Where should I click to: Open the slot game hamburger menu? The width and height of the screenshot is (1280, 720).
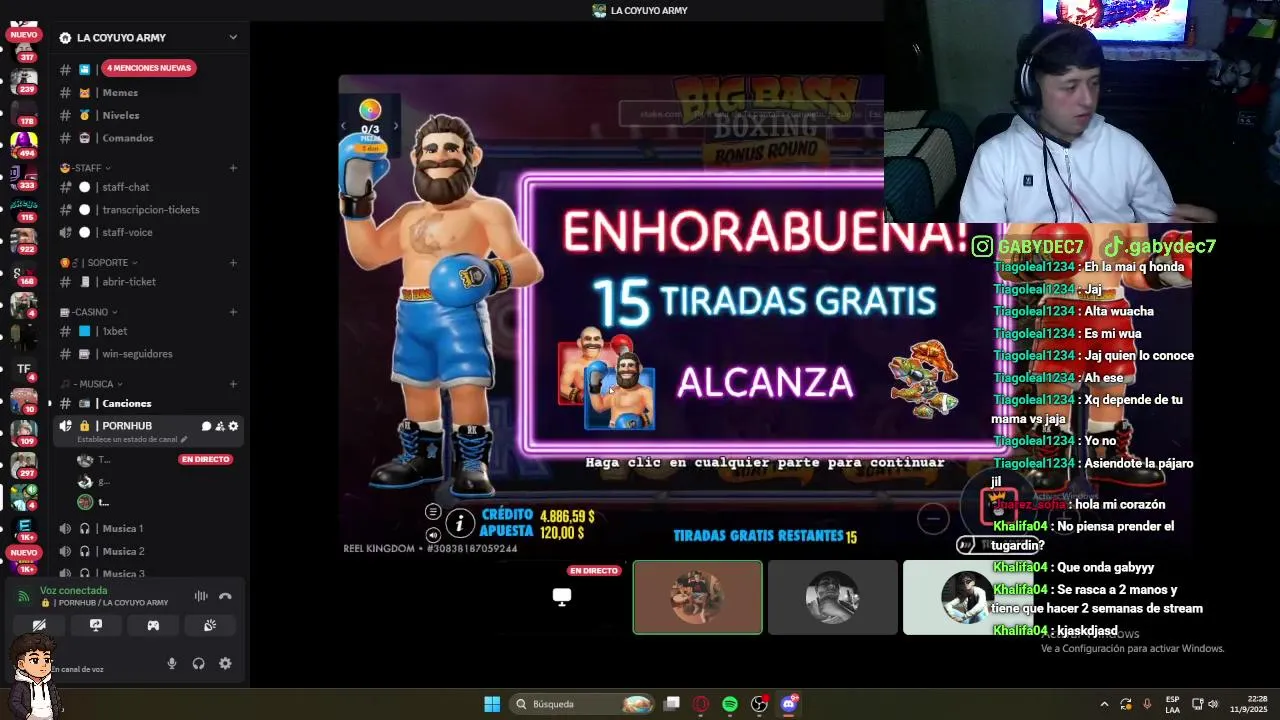click(x=433, y=512)
